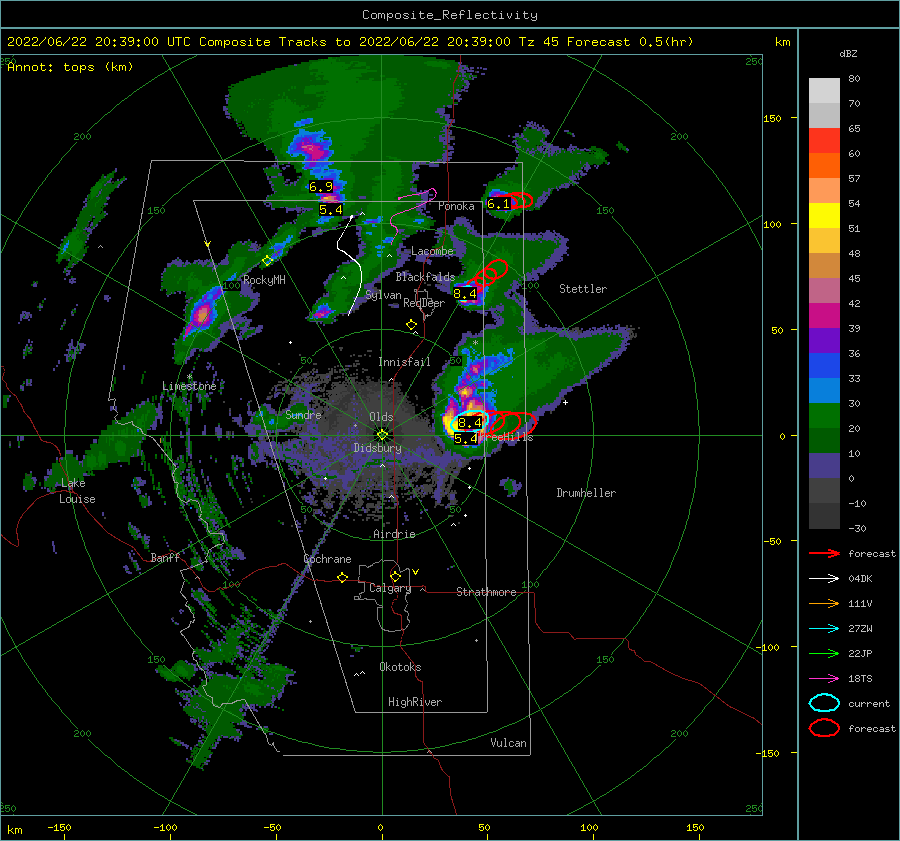Click the radar site diamond marker above Didsbury
The image size is (900, 841).
pos(382,435)
